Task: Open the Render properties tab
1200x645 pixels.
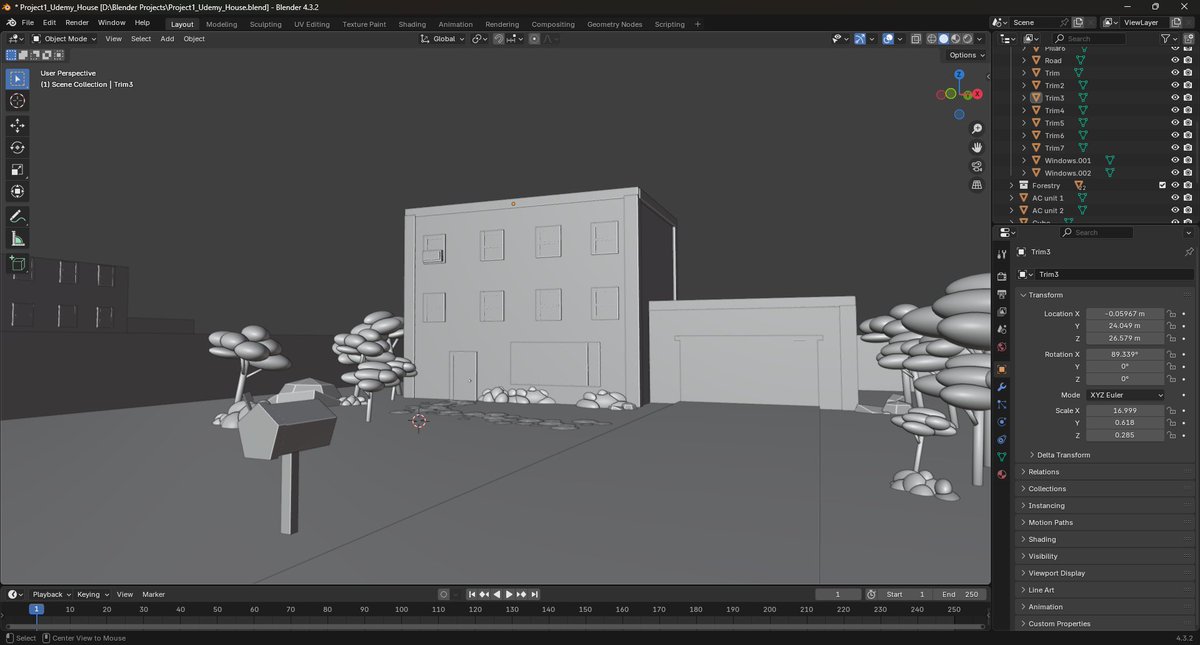Action: point(1001,277)
